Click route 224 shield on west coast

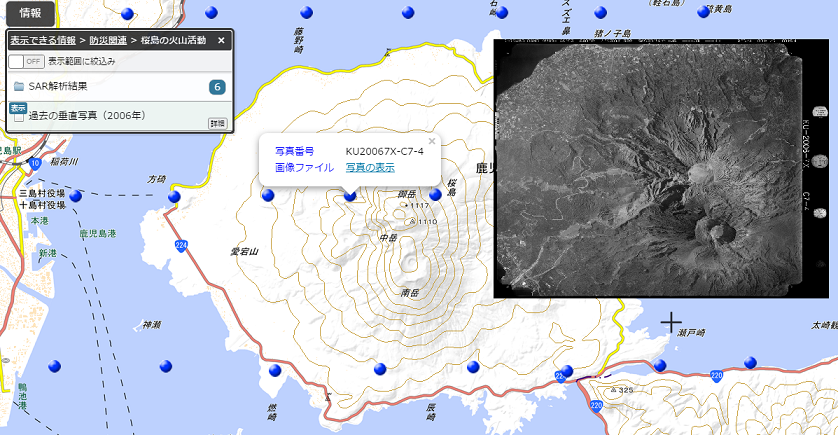(181, 244)
